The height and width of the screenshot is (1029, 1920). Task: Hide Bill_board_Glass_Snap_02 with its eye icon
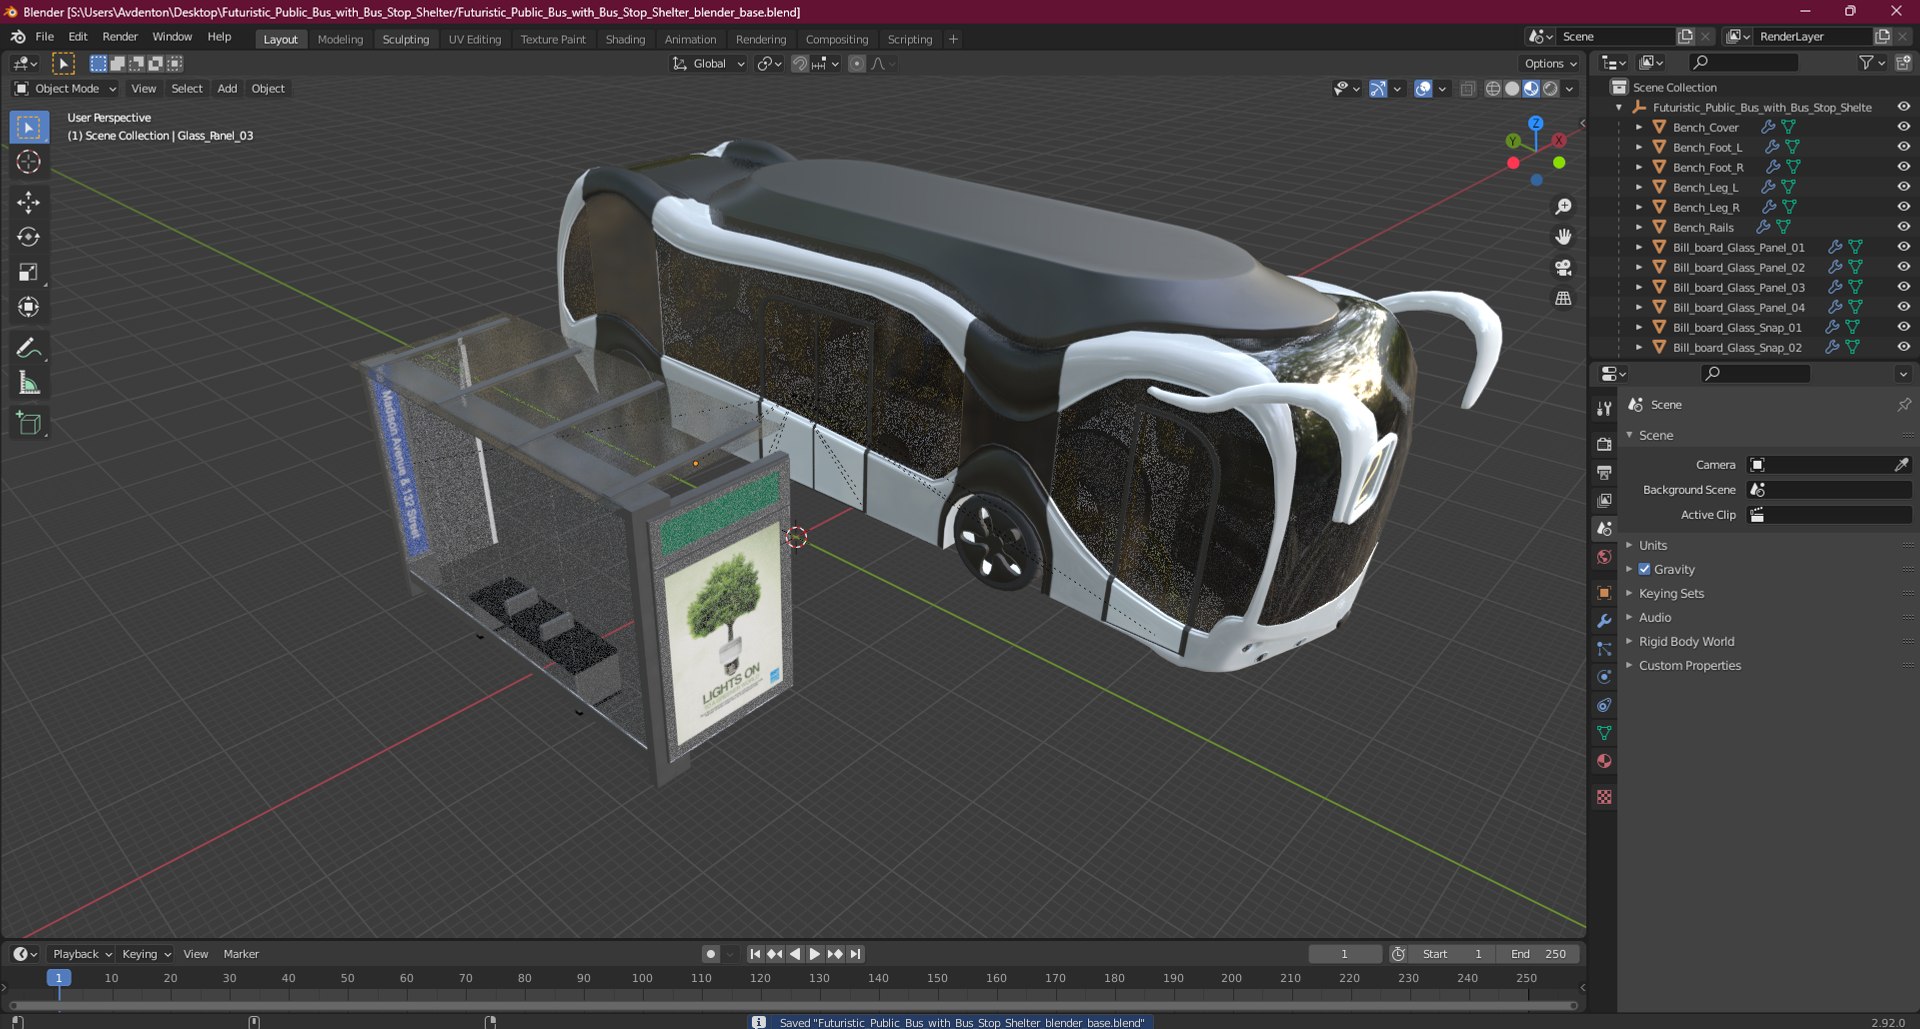click(1903, 347)
